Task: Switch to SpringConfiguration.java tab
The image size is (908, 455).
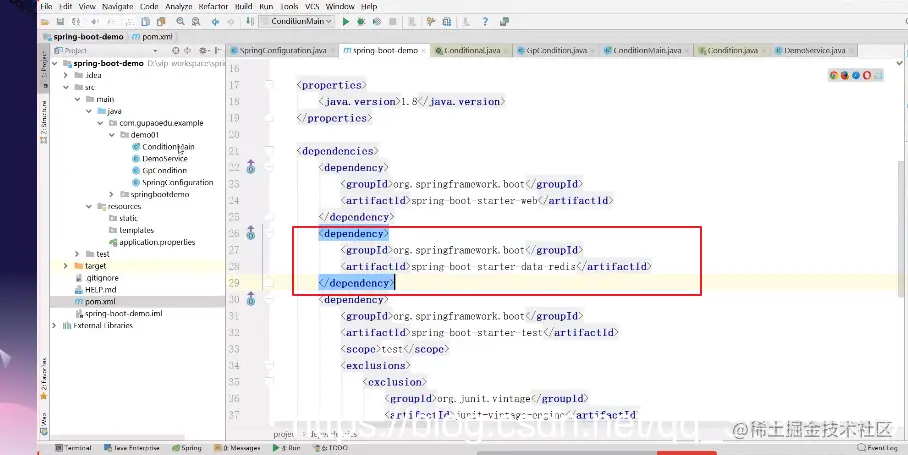Action: tap(282, 50)
